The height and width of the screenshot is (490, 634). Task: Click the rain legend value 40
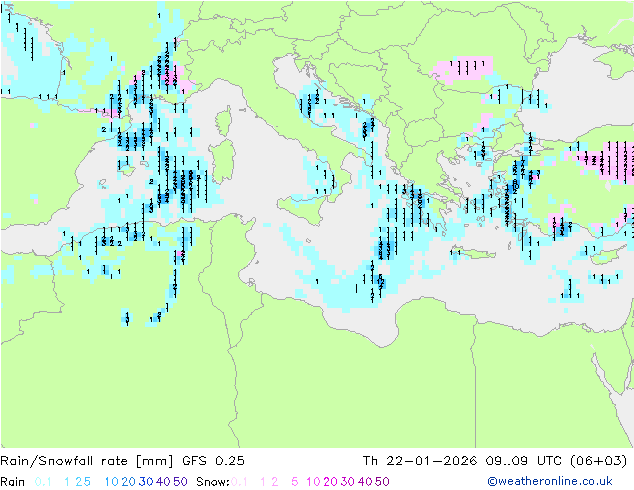[163, 482]
